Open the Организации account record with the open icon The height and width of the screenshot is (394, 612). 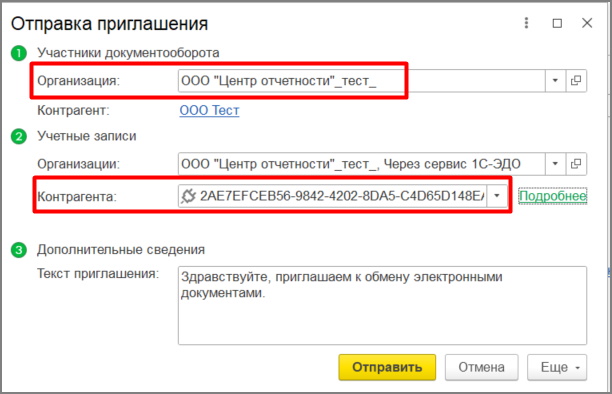(x=576, y=164)
